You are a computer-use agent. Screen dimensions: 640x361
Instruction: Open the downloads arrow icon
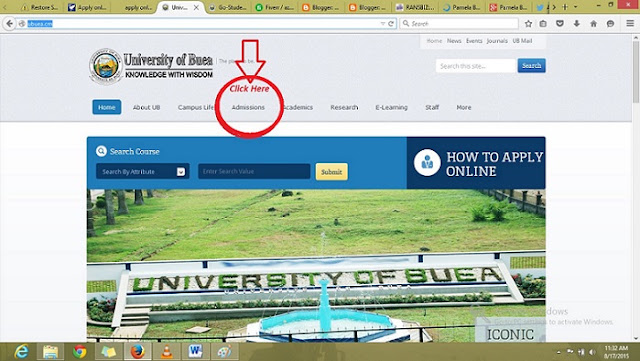576,24
